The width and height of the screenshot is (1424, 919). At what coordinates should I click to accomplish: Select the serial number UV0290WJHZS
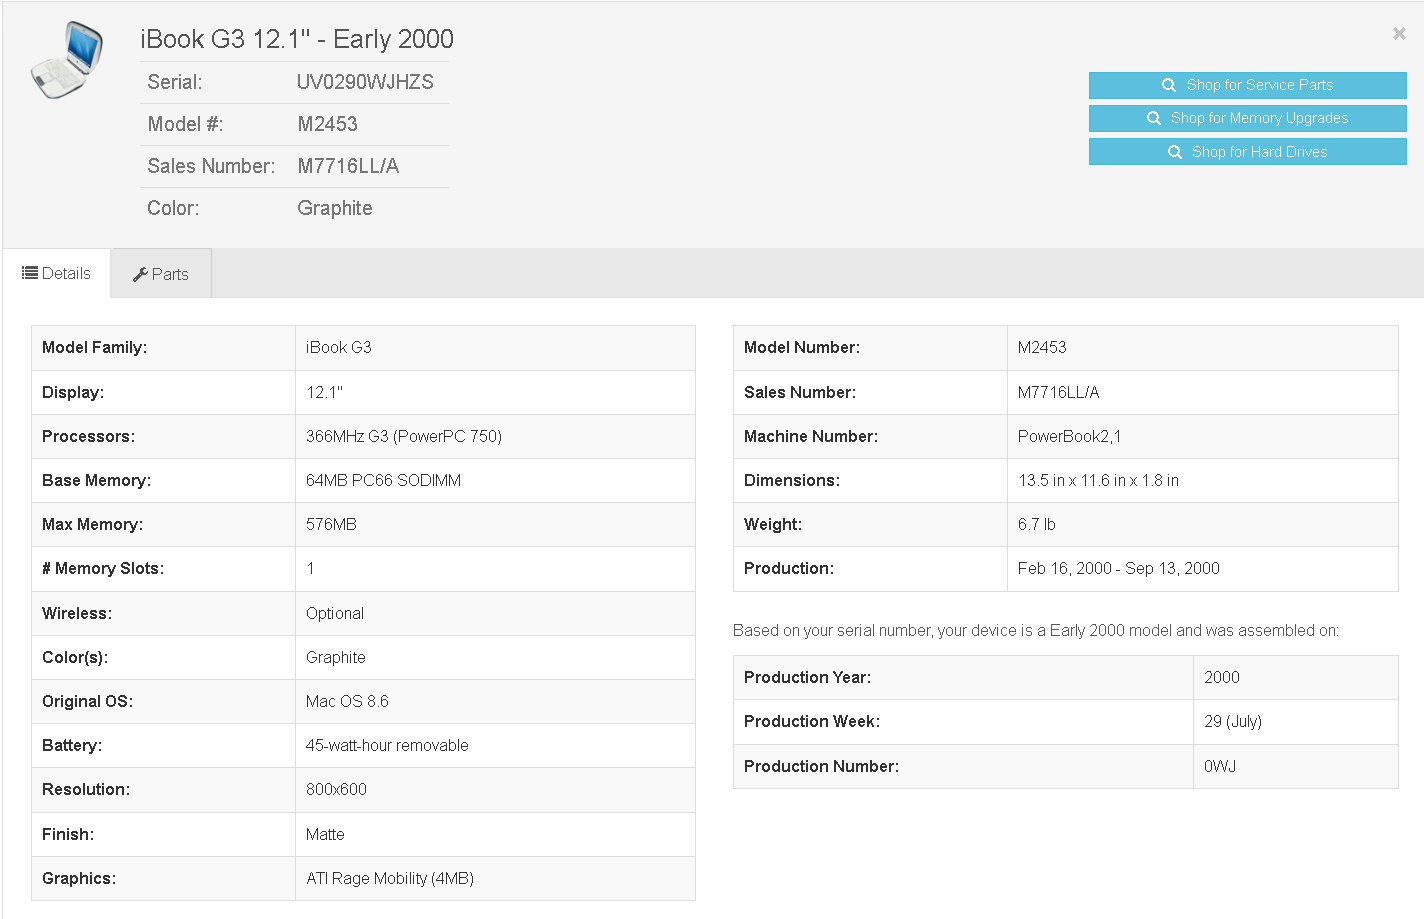coord(365,82)
